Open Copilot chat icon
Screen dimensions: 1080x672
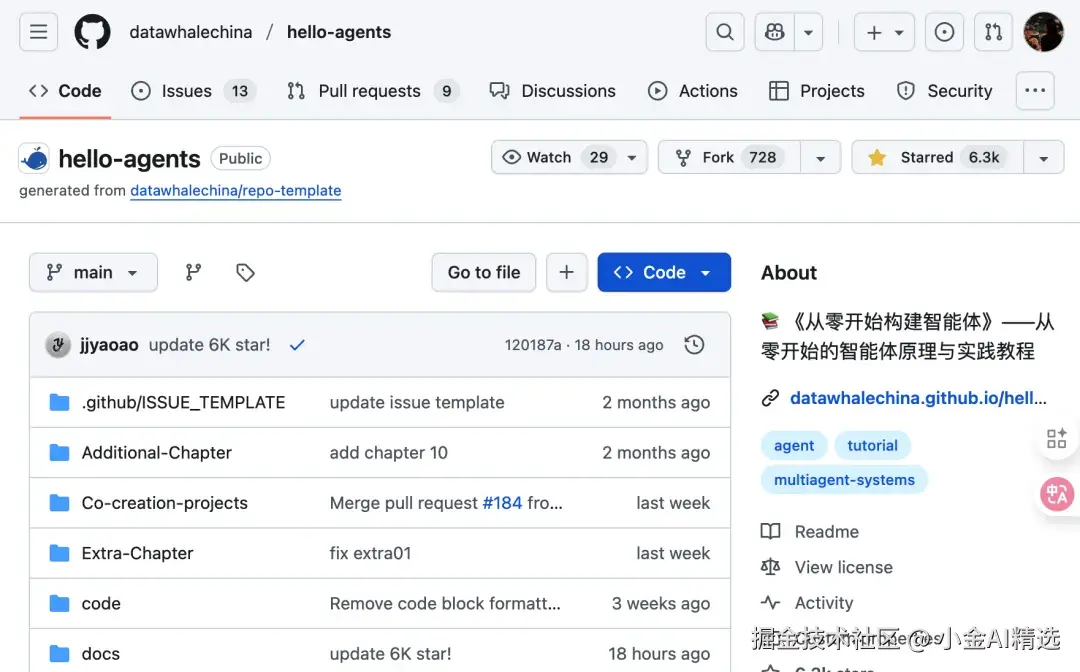click(775, 32)
